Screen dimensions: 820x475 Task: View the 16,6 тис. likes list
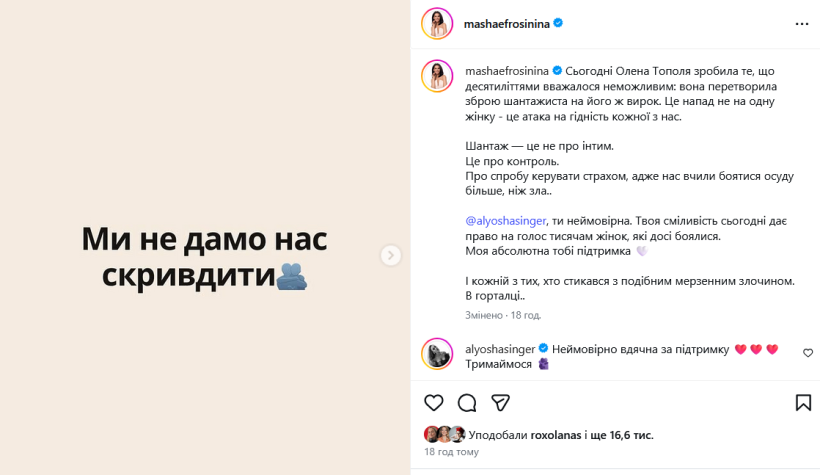[626, 435]
